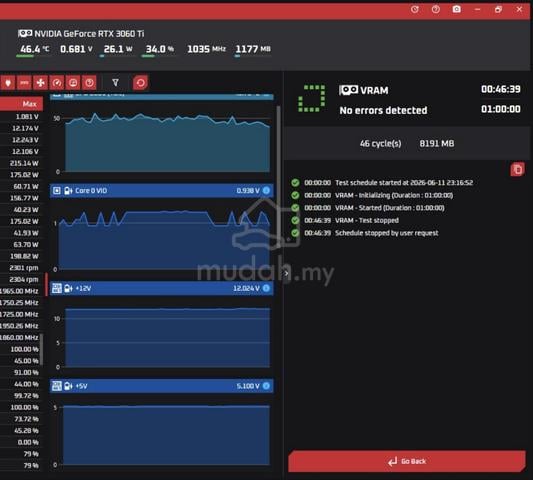Click the info icon on +5V graph

click(266, 386)
